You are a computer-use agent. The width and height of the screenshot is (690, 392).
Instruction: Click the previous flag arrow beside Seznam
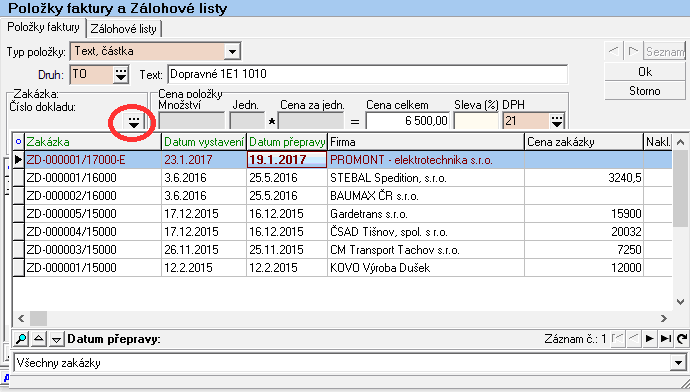[613, 51]
